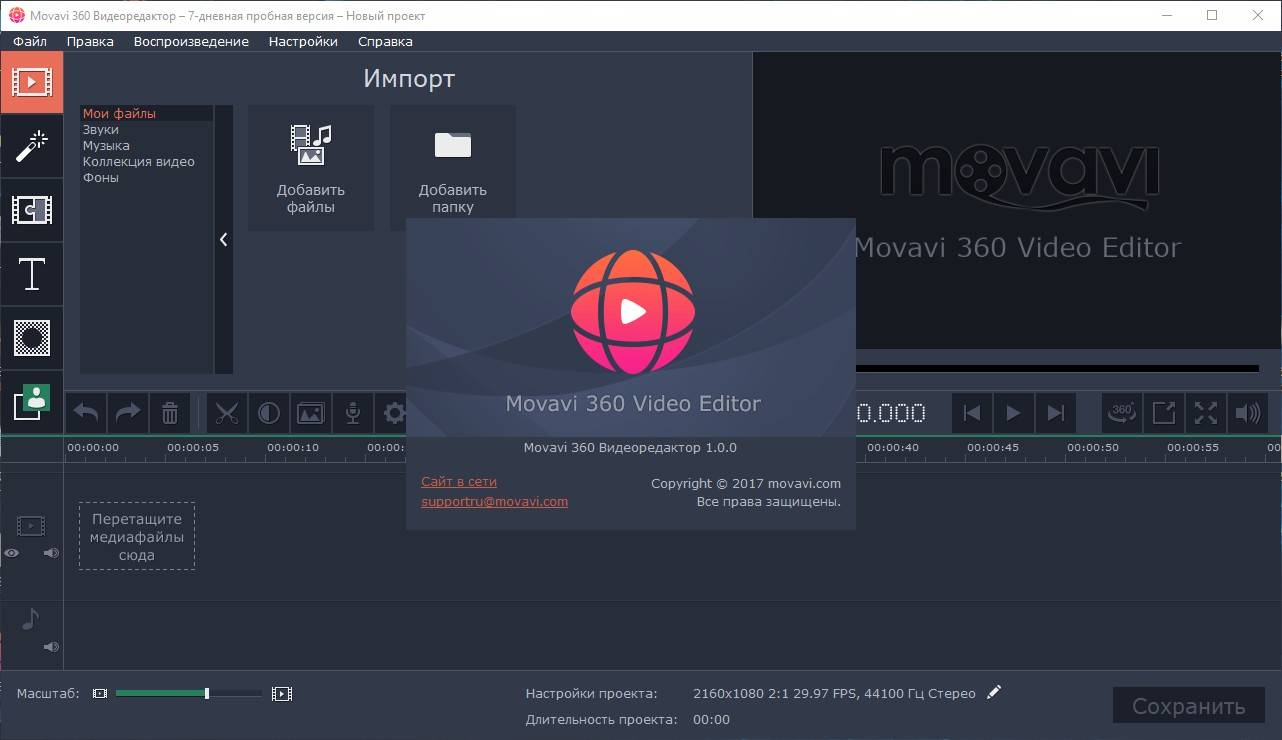Screen dimensions: 1282x740
Task: Redo the last undone action
Action: coord(128,413)
